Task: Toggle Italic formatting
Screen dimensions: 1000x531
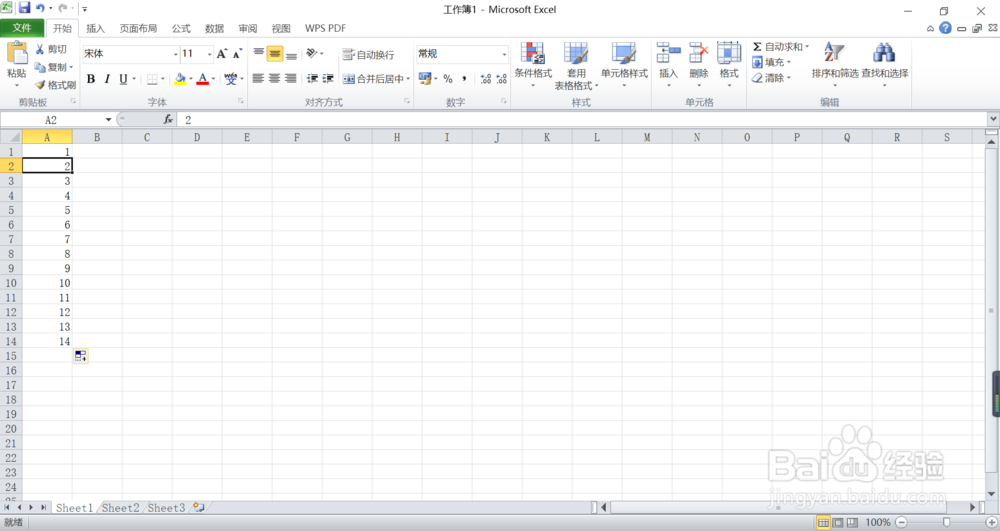Action: tap(107, 79)
